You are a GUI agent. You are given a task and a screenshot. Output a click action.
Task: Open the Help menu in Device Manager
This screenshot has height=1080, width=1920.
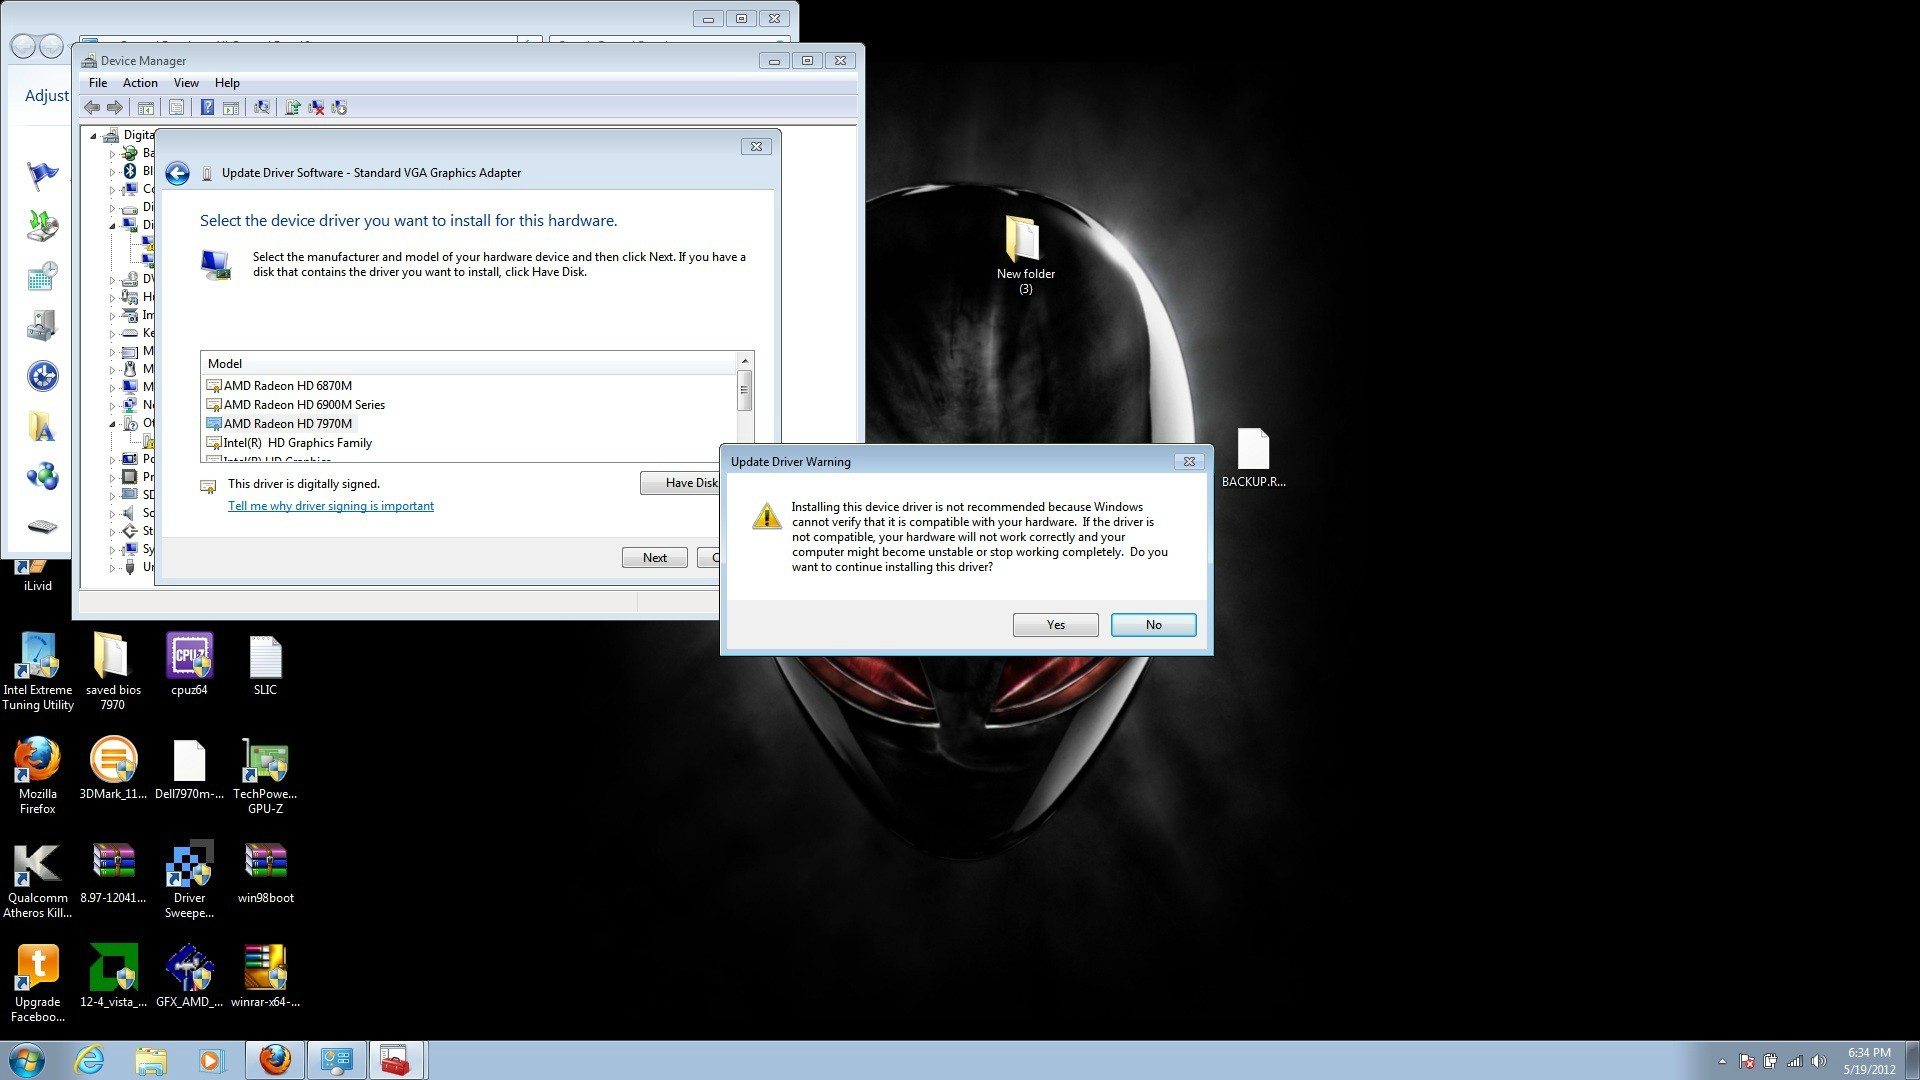[x=227, y=83]
